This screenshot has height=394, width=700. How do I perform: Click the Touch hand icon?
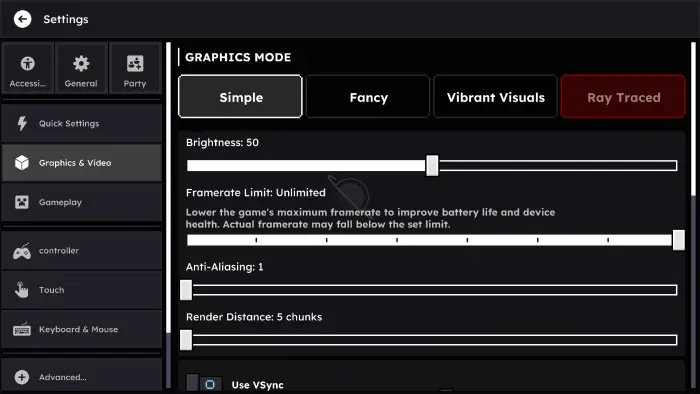[21, 290]
